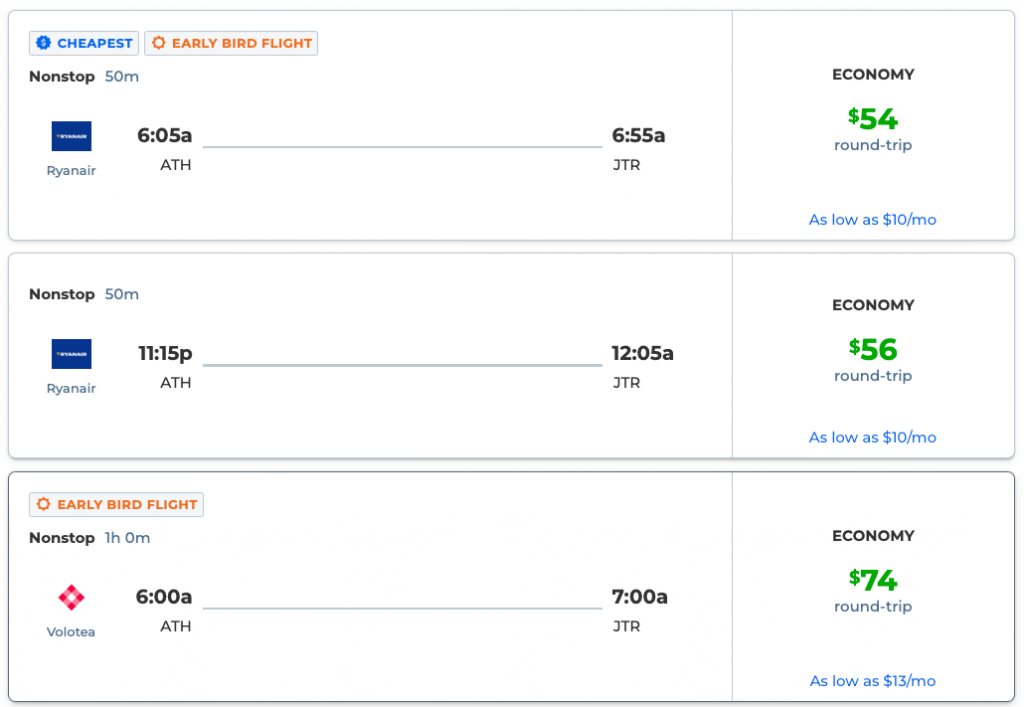This screenshot has height=707, width=1024.
Task: Click the dollar icon in the Cheapest badge
Action: tap(43, 43)
